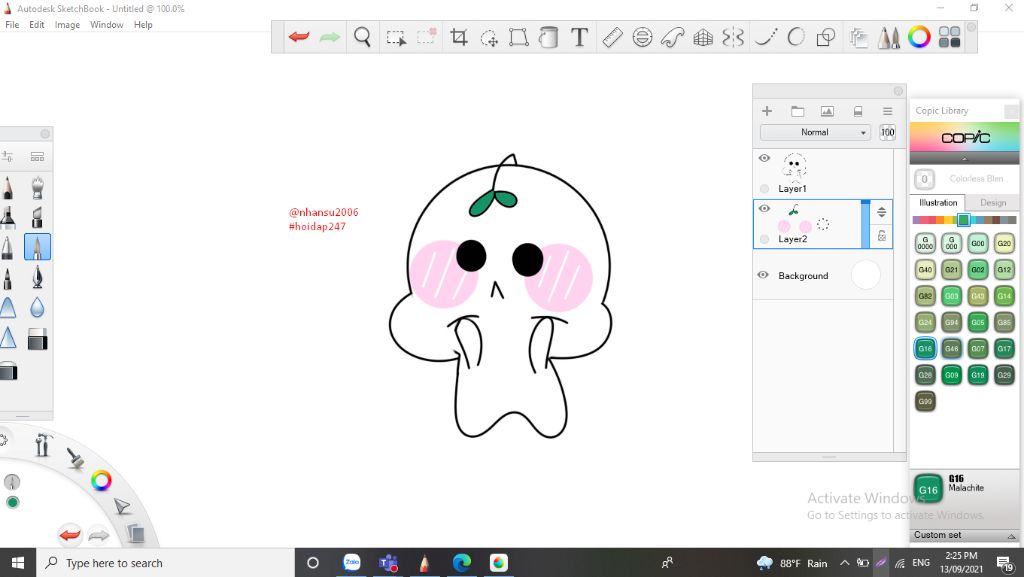Hide Layer1 using its eye icon

764,158
